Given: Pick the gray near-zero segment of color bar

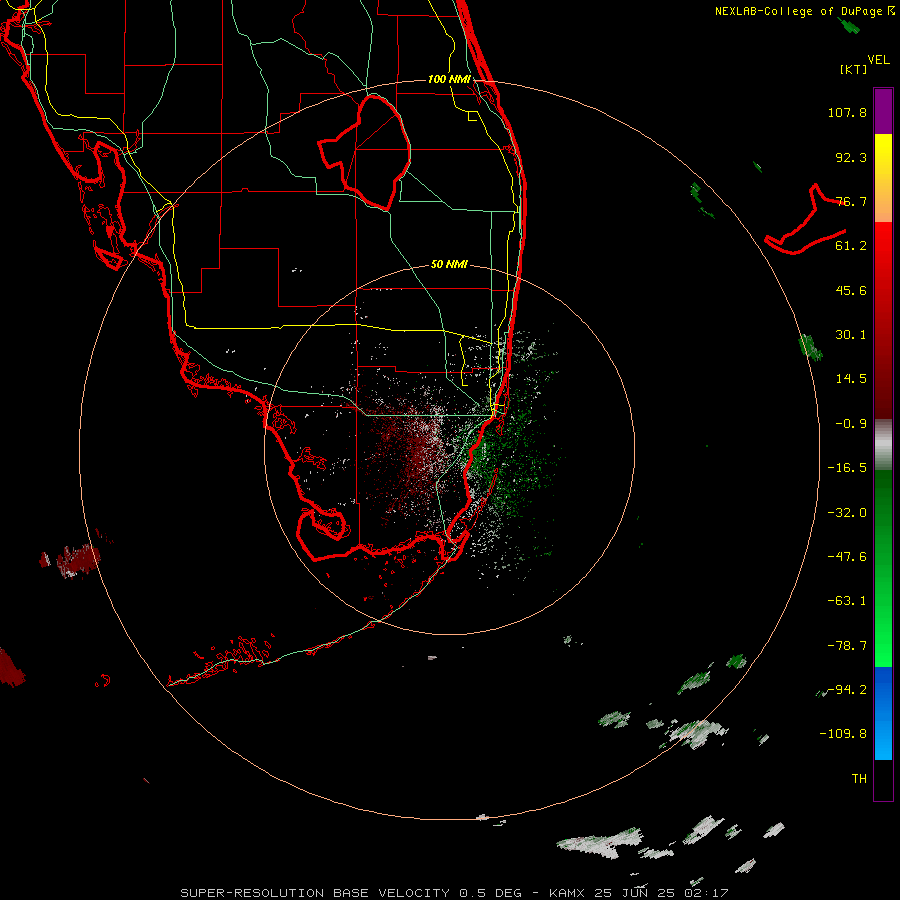Looking at the screenshot, I should point(883,445).
